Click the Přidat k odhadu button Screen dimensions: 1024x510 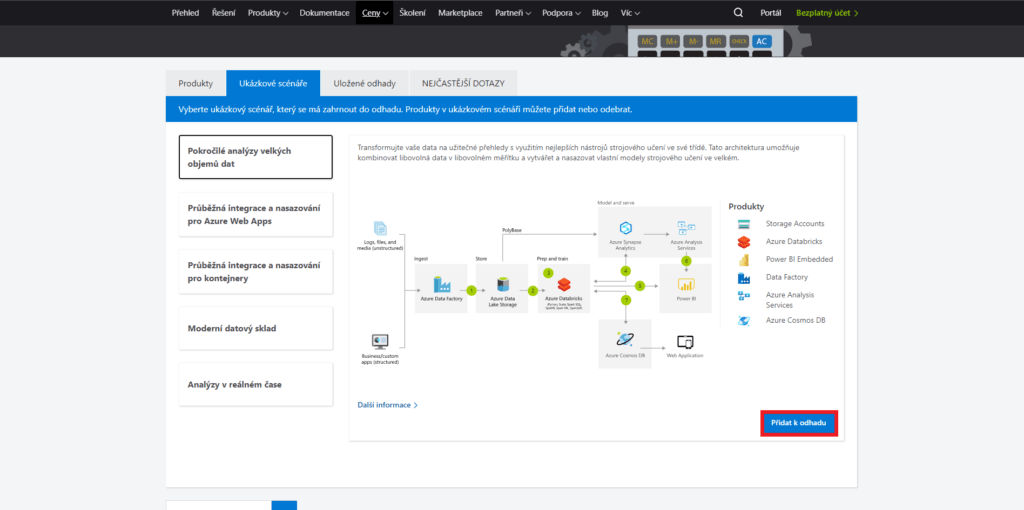pos(798,424)
